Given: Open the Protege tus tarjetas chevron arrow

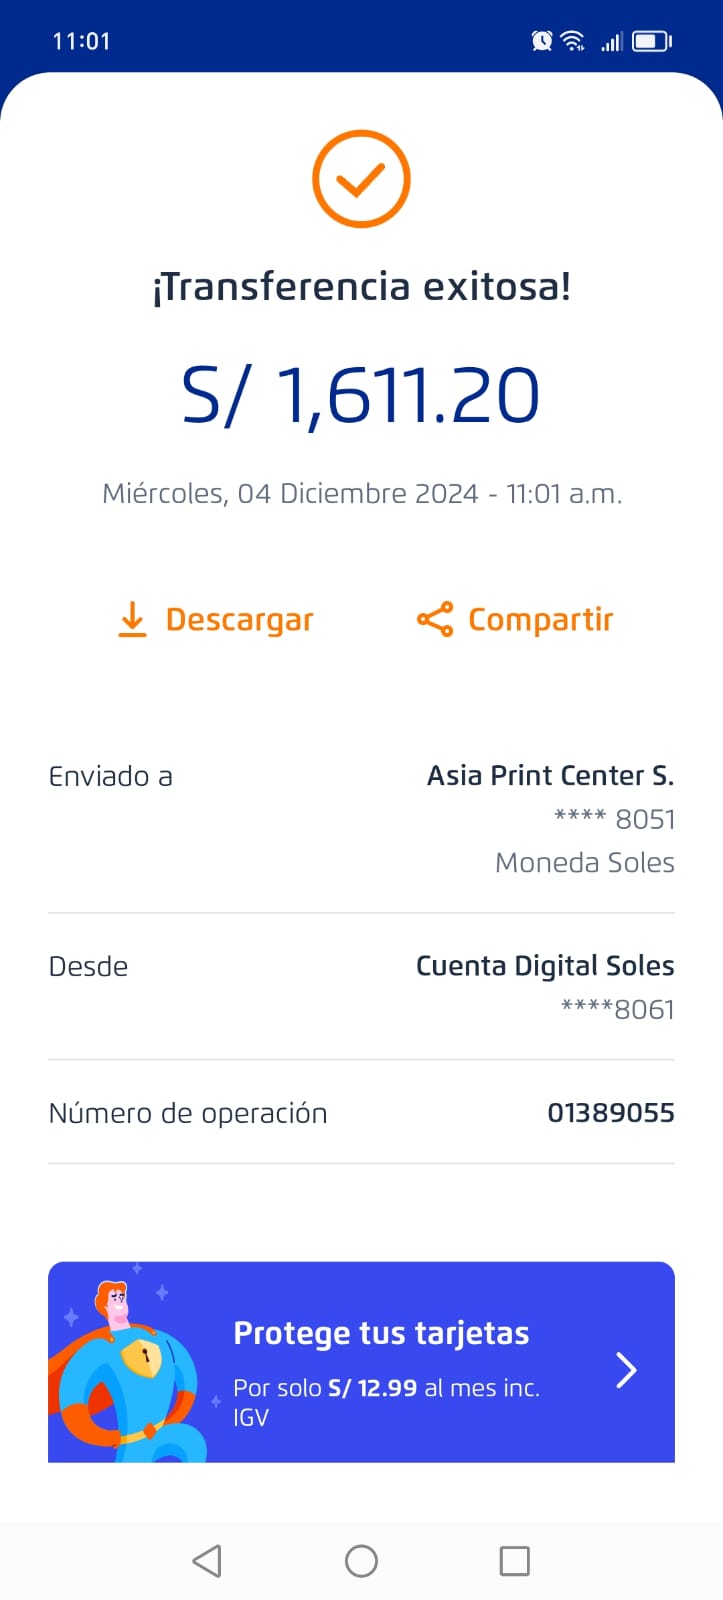Looking at the screenshot, I should coord(626,1370).
